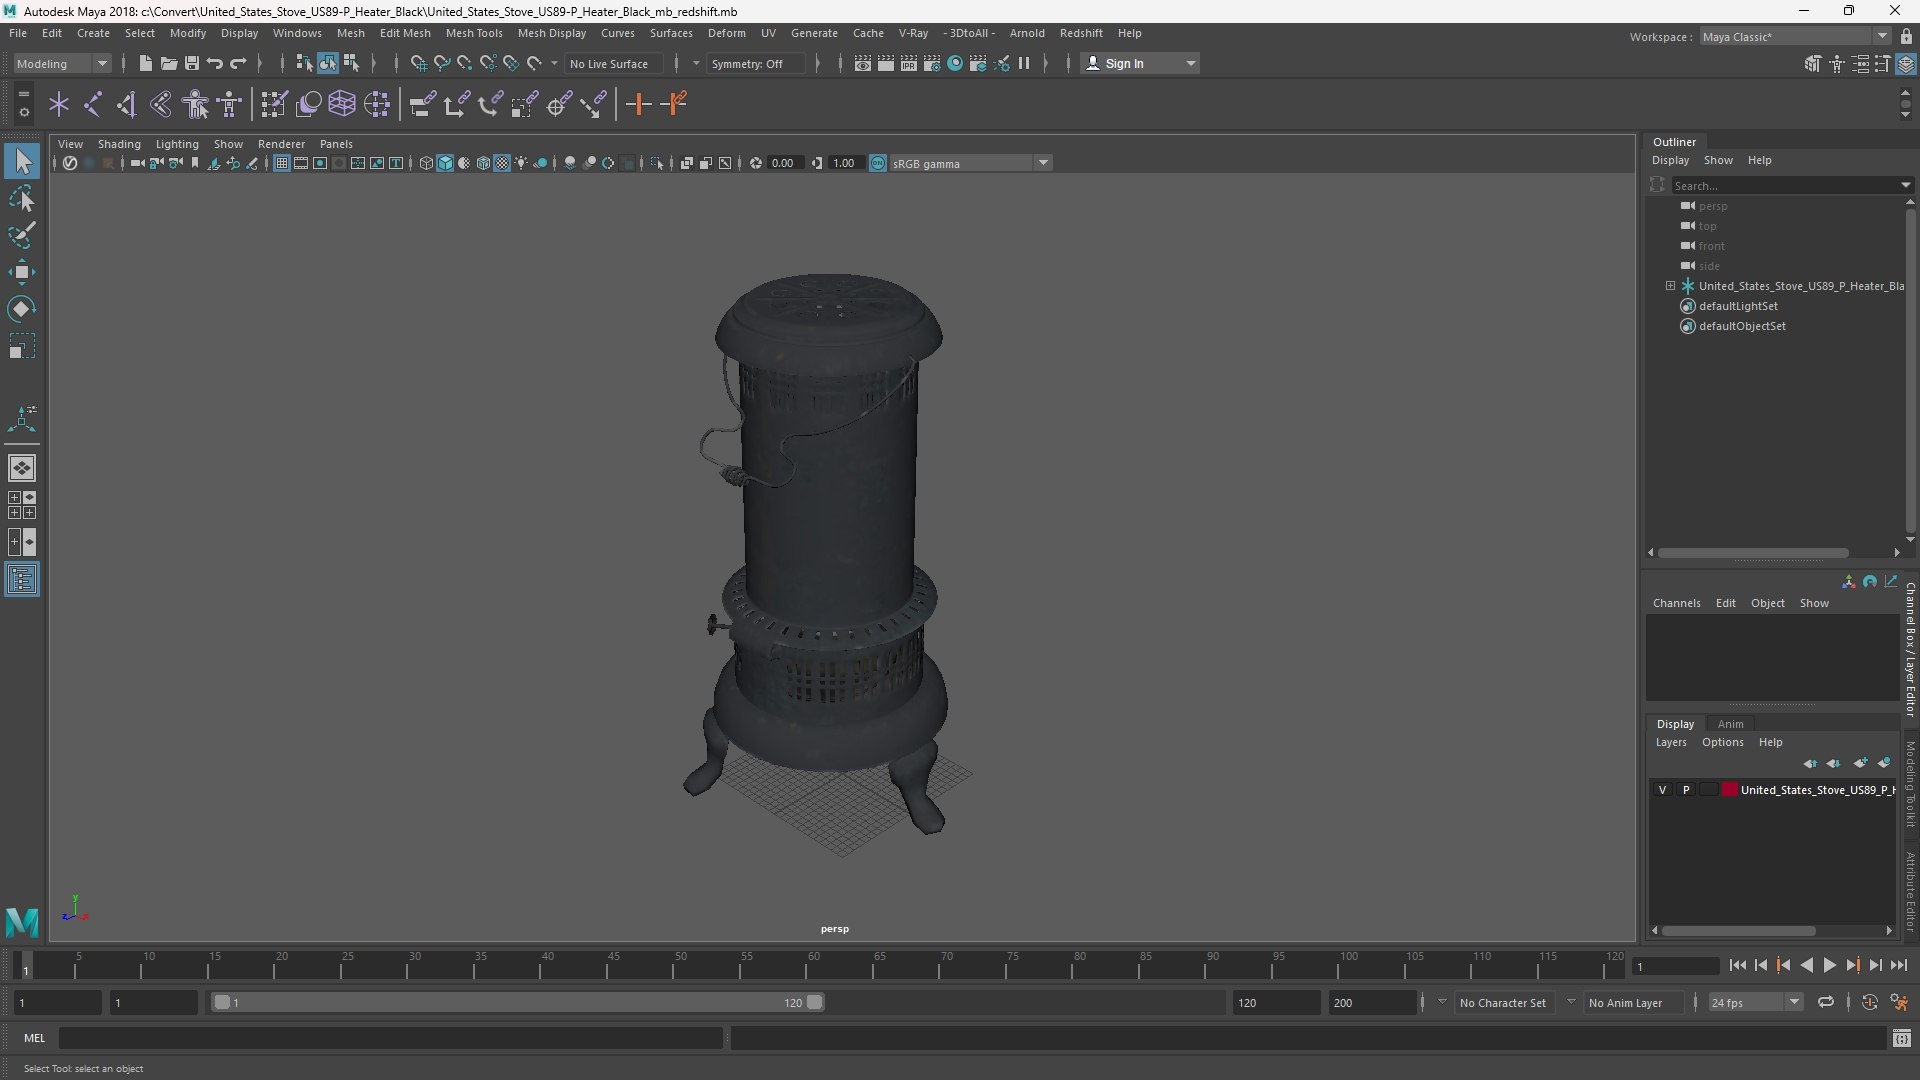Viewport: 1920px width, 1080px height.
Task: Activate the Paint Selection tool
Action: pos(22,235)
